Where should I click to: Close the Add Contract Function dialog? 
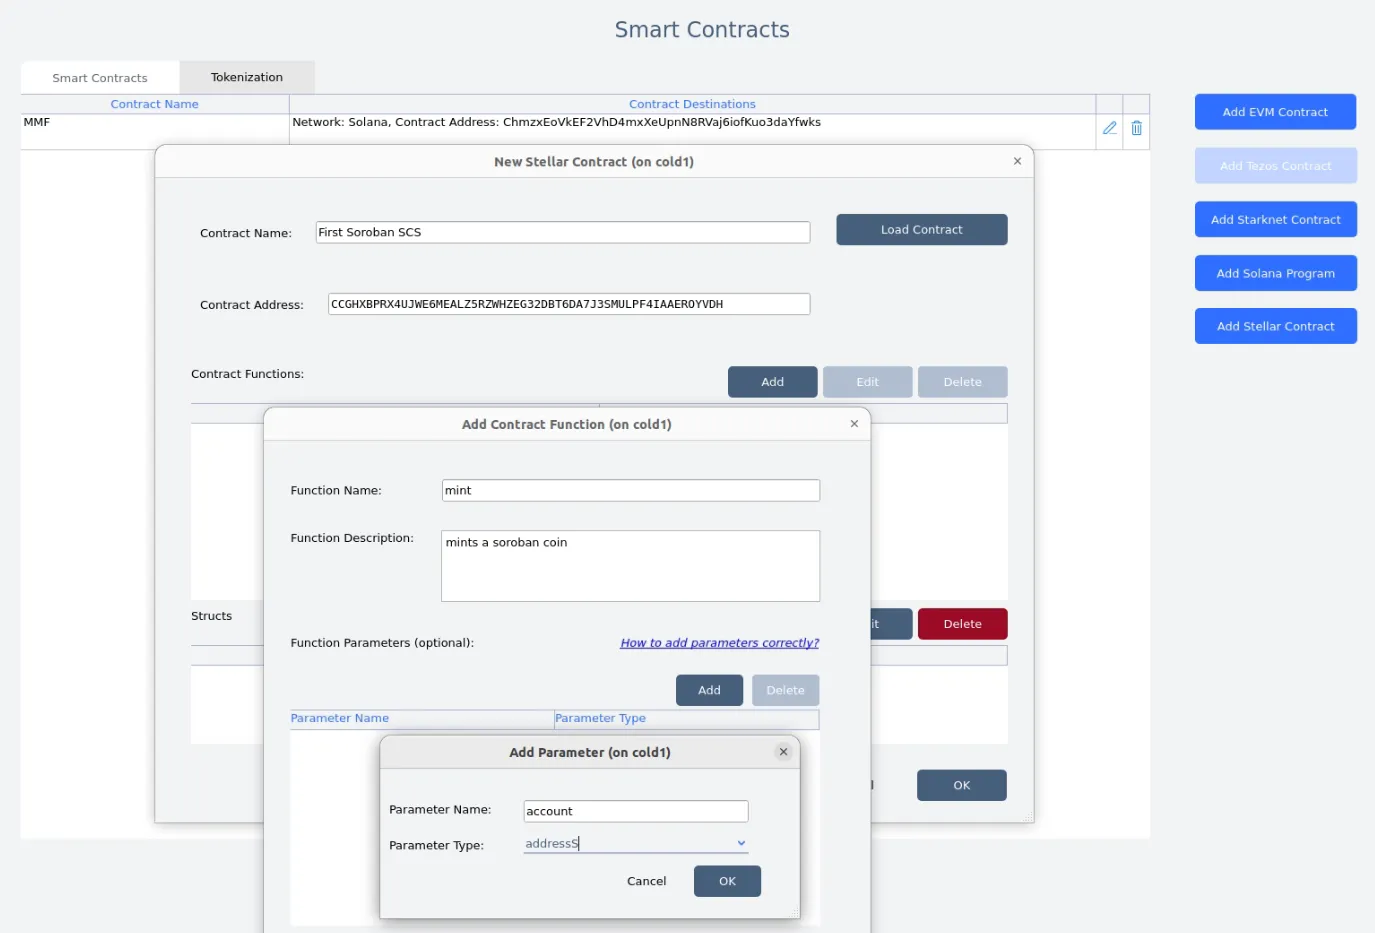point(854,424)
